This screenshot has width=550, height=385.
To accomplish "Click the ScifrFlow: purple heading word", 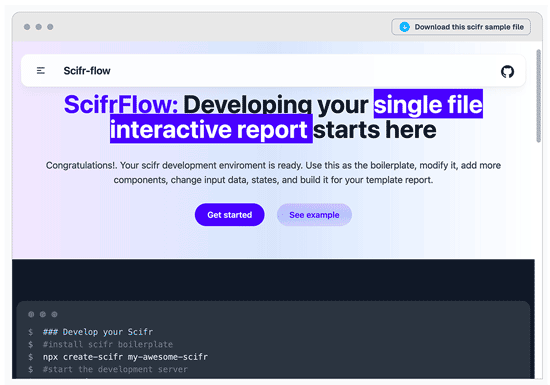I will pyautogui.click(x=121, y=104).
